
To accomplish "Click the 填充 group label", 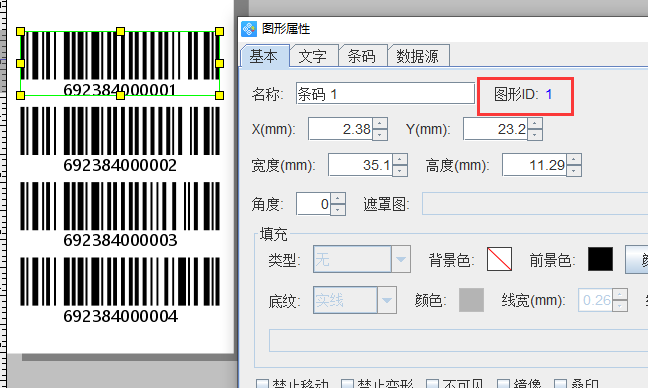I will [274, 234].
